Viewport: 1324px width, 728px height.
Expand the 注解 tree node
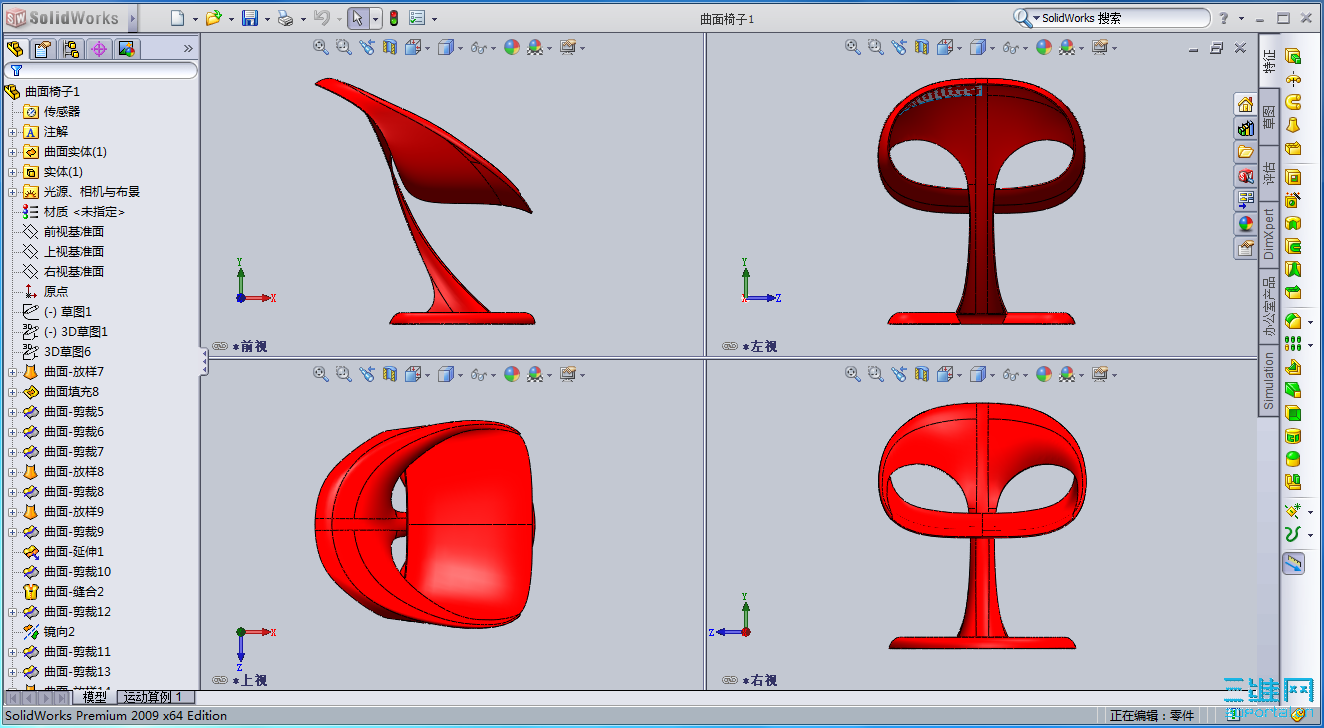point(13,132)
